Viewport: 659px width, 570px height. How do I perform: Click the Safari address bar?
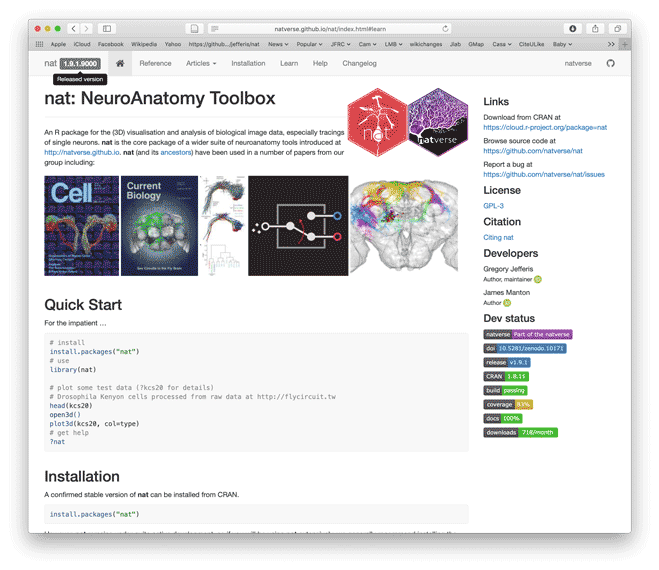(x=328, y=29)
